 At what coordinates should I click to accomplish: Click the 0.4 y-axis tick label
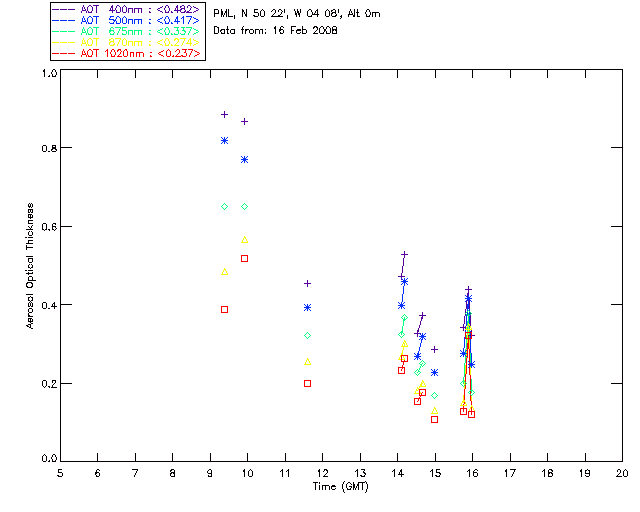point(49,305)
